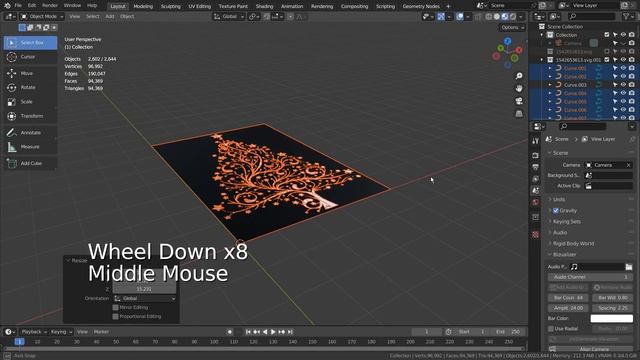This screenshot has width=640, height=360.
Task: Open the Render menu
Action: 50,6
